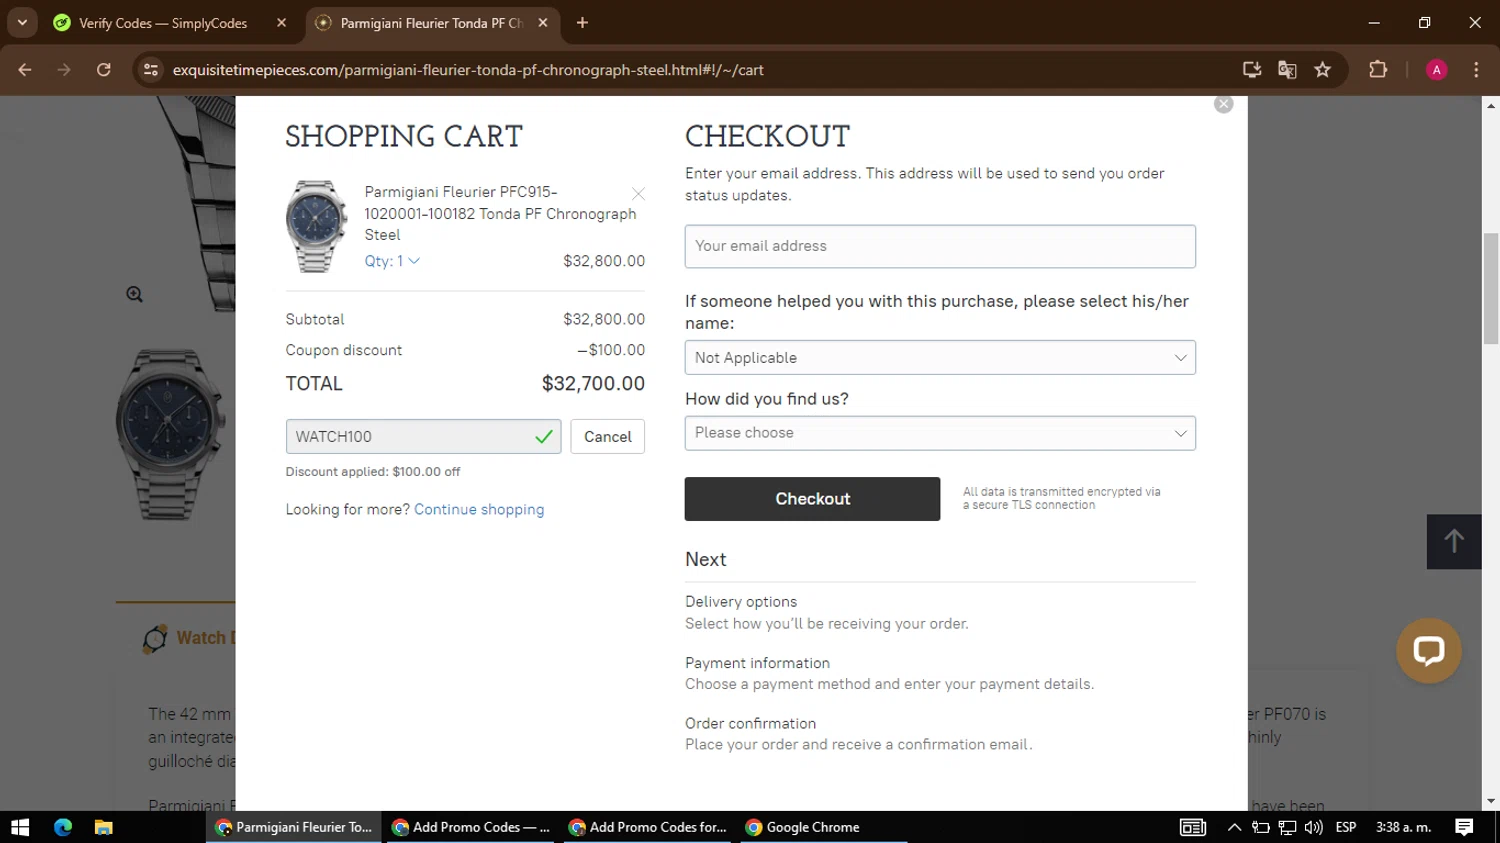The width and height of the screenshot is (1500, 843).
Task: Open the Not Applicable helper dropdown
Action: coord(940,358)
